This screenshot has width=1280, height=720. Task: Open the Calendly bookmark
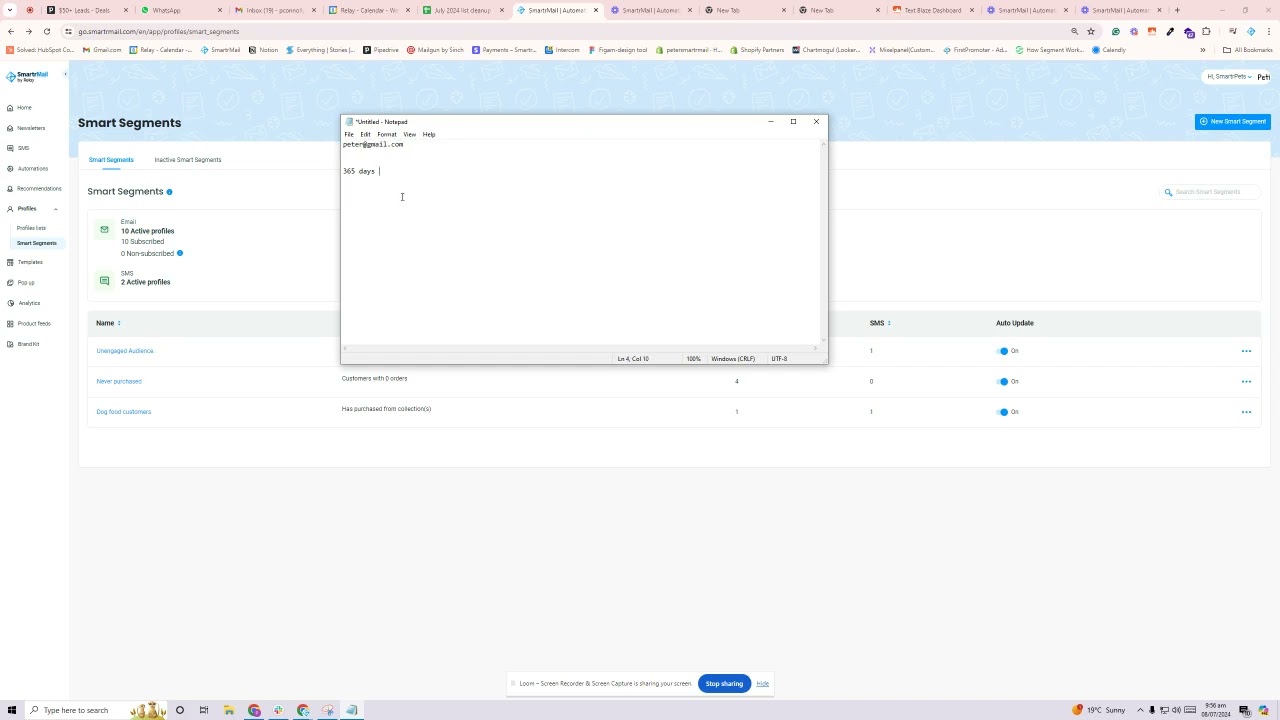click(1109, 50)
